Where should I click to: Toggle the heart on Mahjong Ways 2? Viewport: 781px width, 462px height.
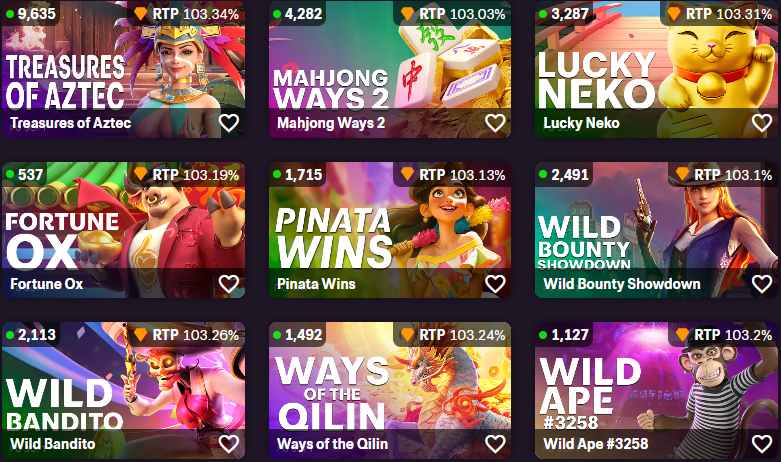click(x=495, y=123)
